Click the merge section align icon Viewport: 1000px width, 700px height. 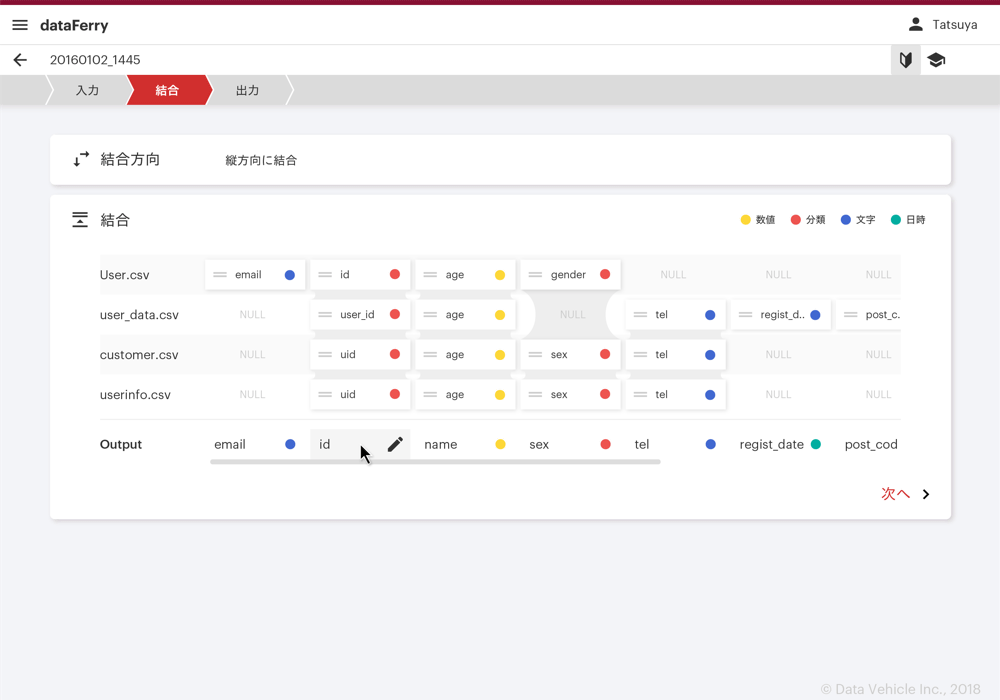coord(80,220)
